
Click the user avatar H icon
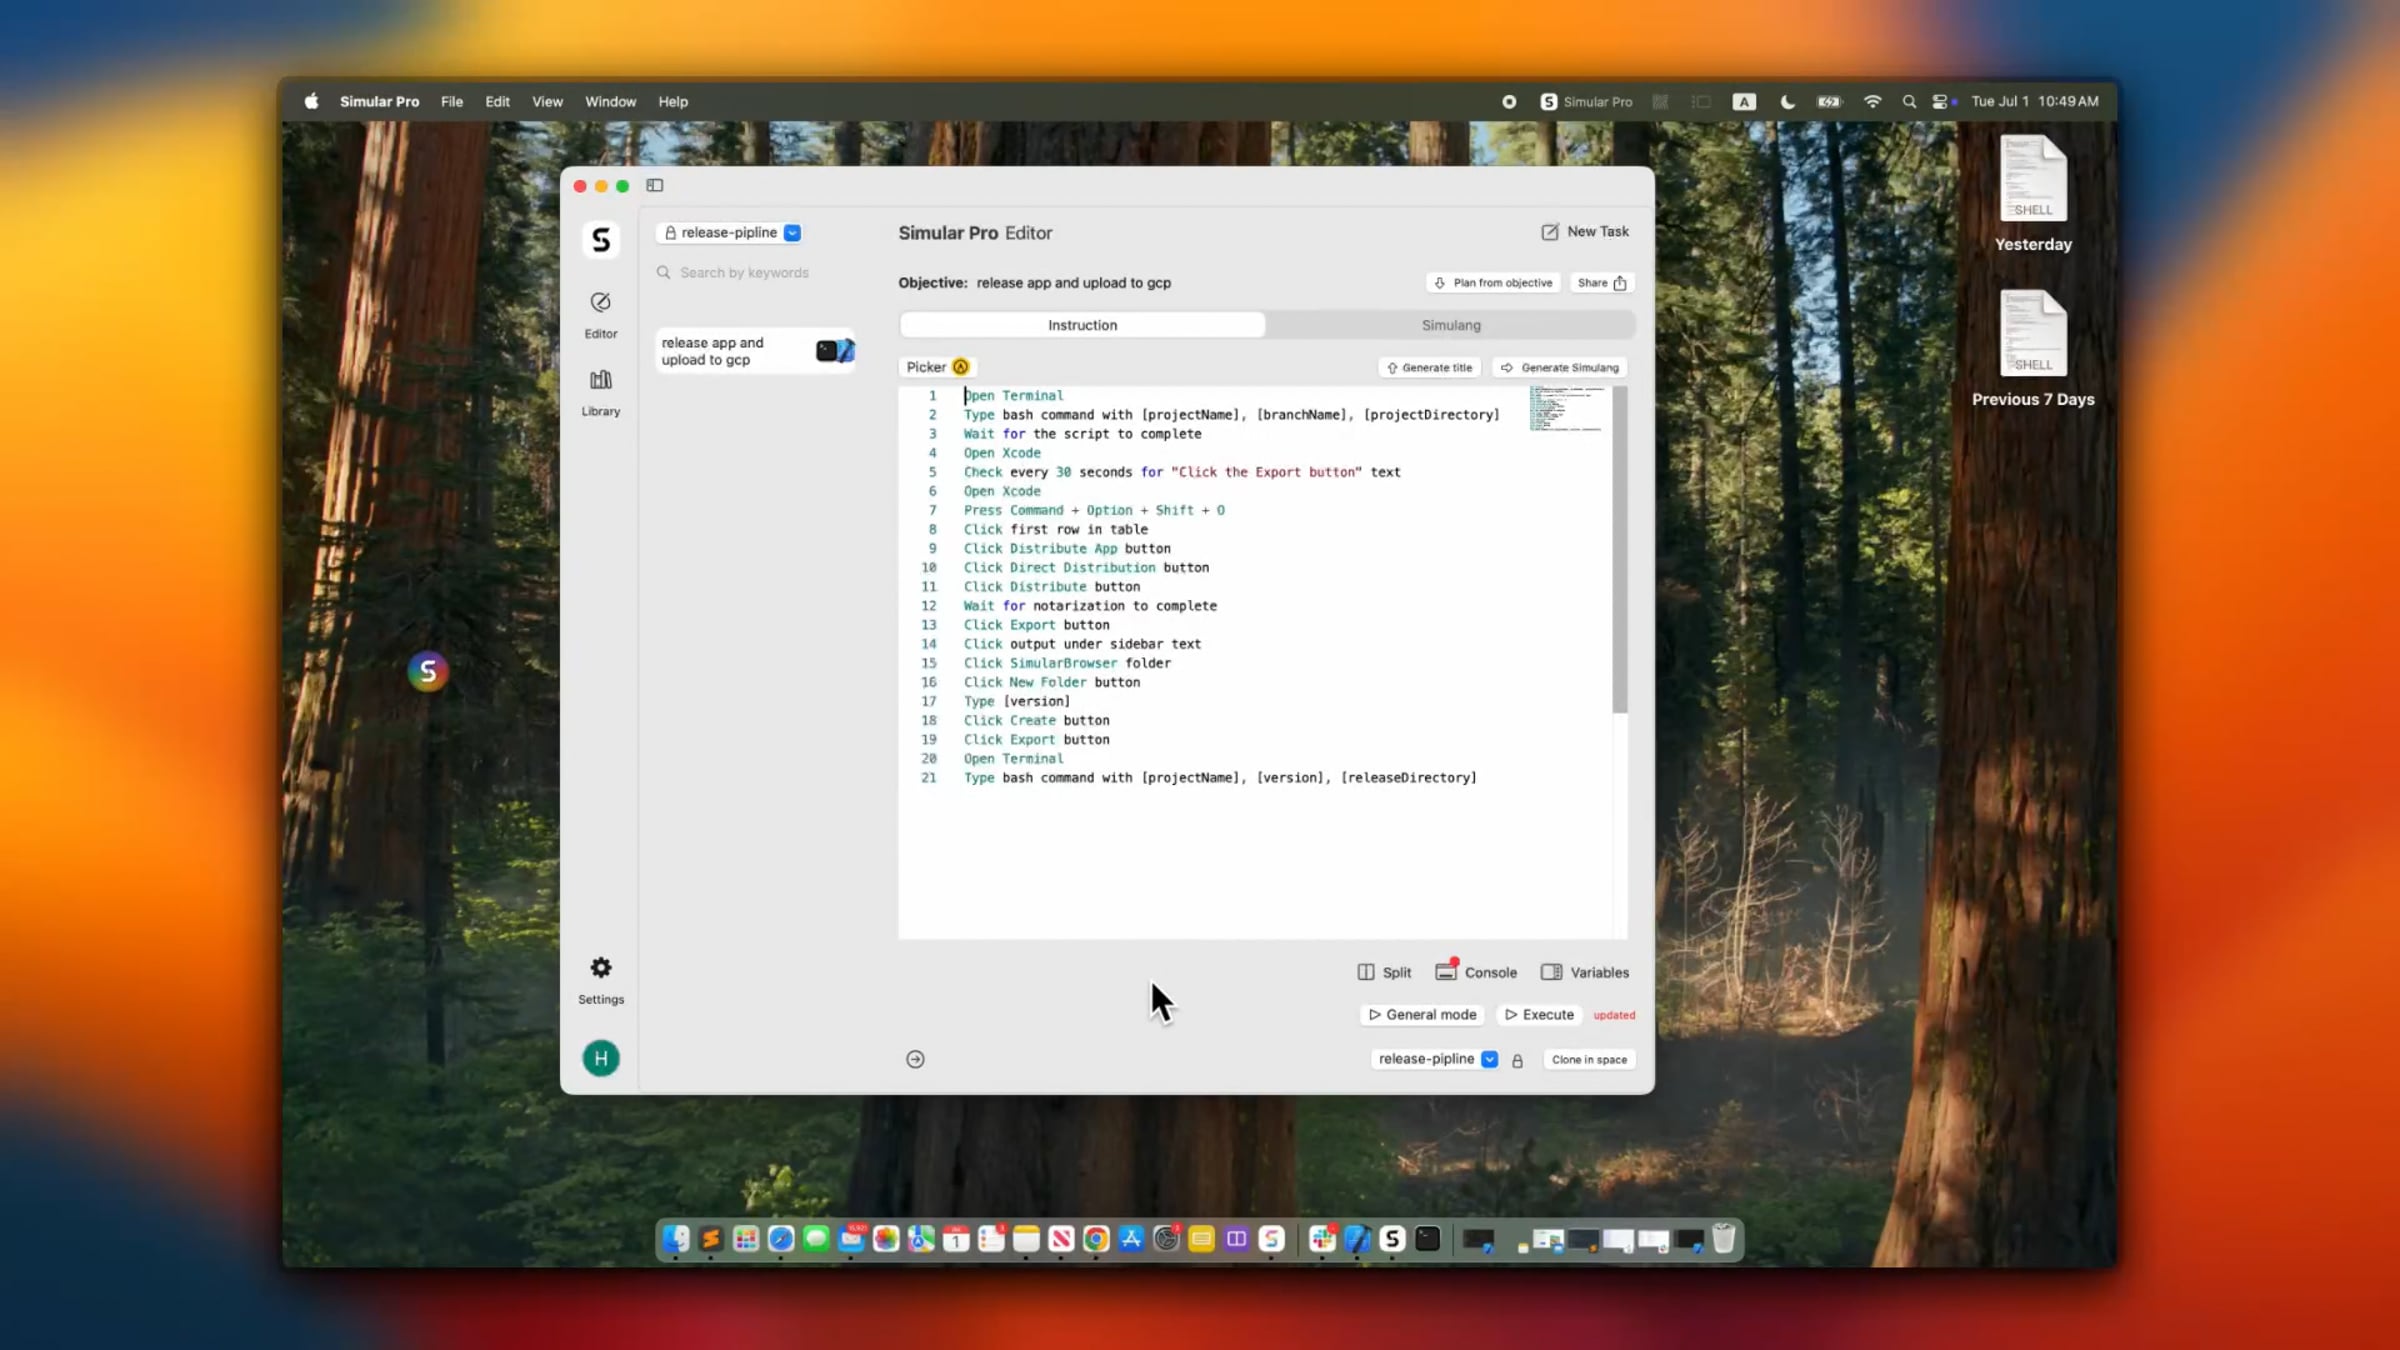601,1058
